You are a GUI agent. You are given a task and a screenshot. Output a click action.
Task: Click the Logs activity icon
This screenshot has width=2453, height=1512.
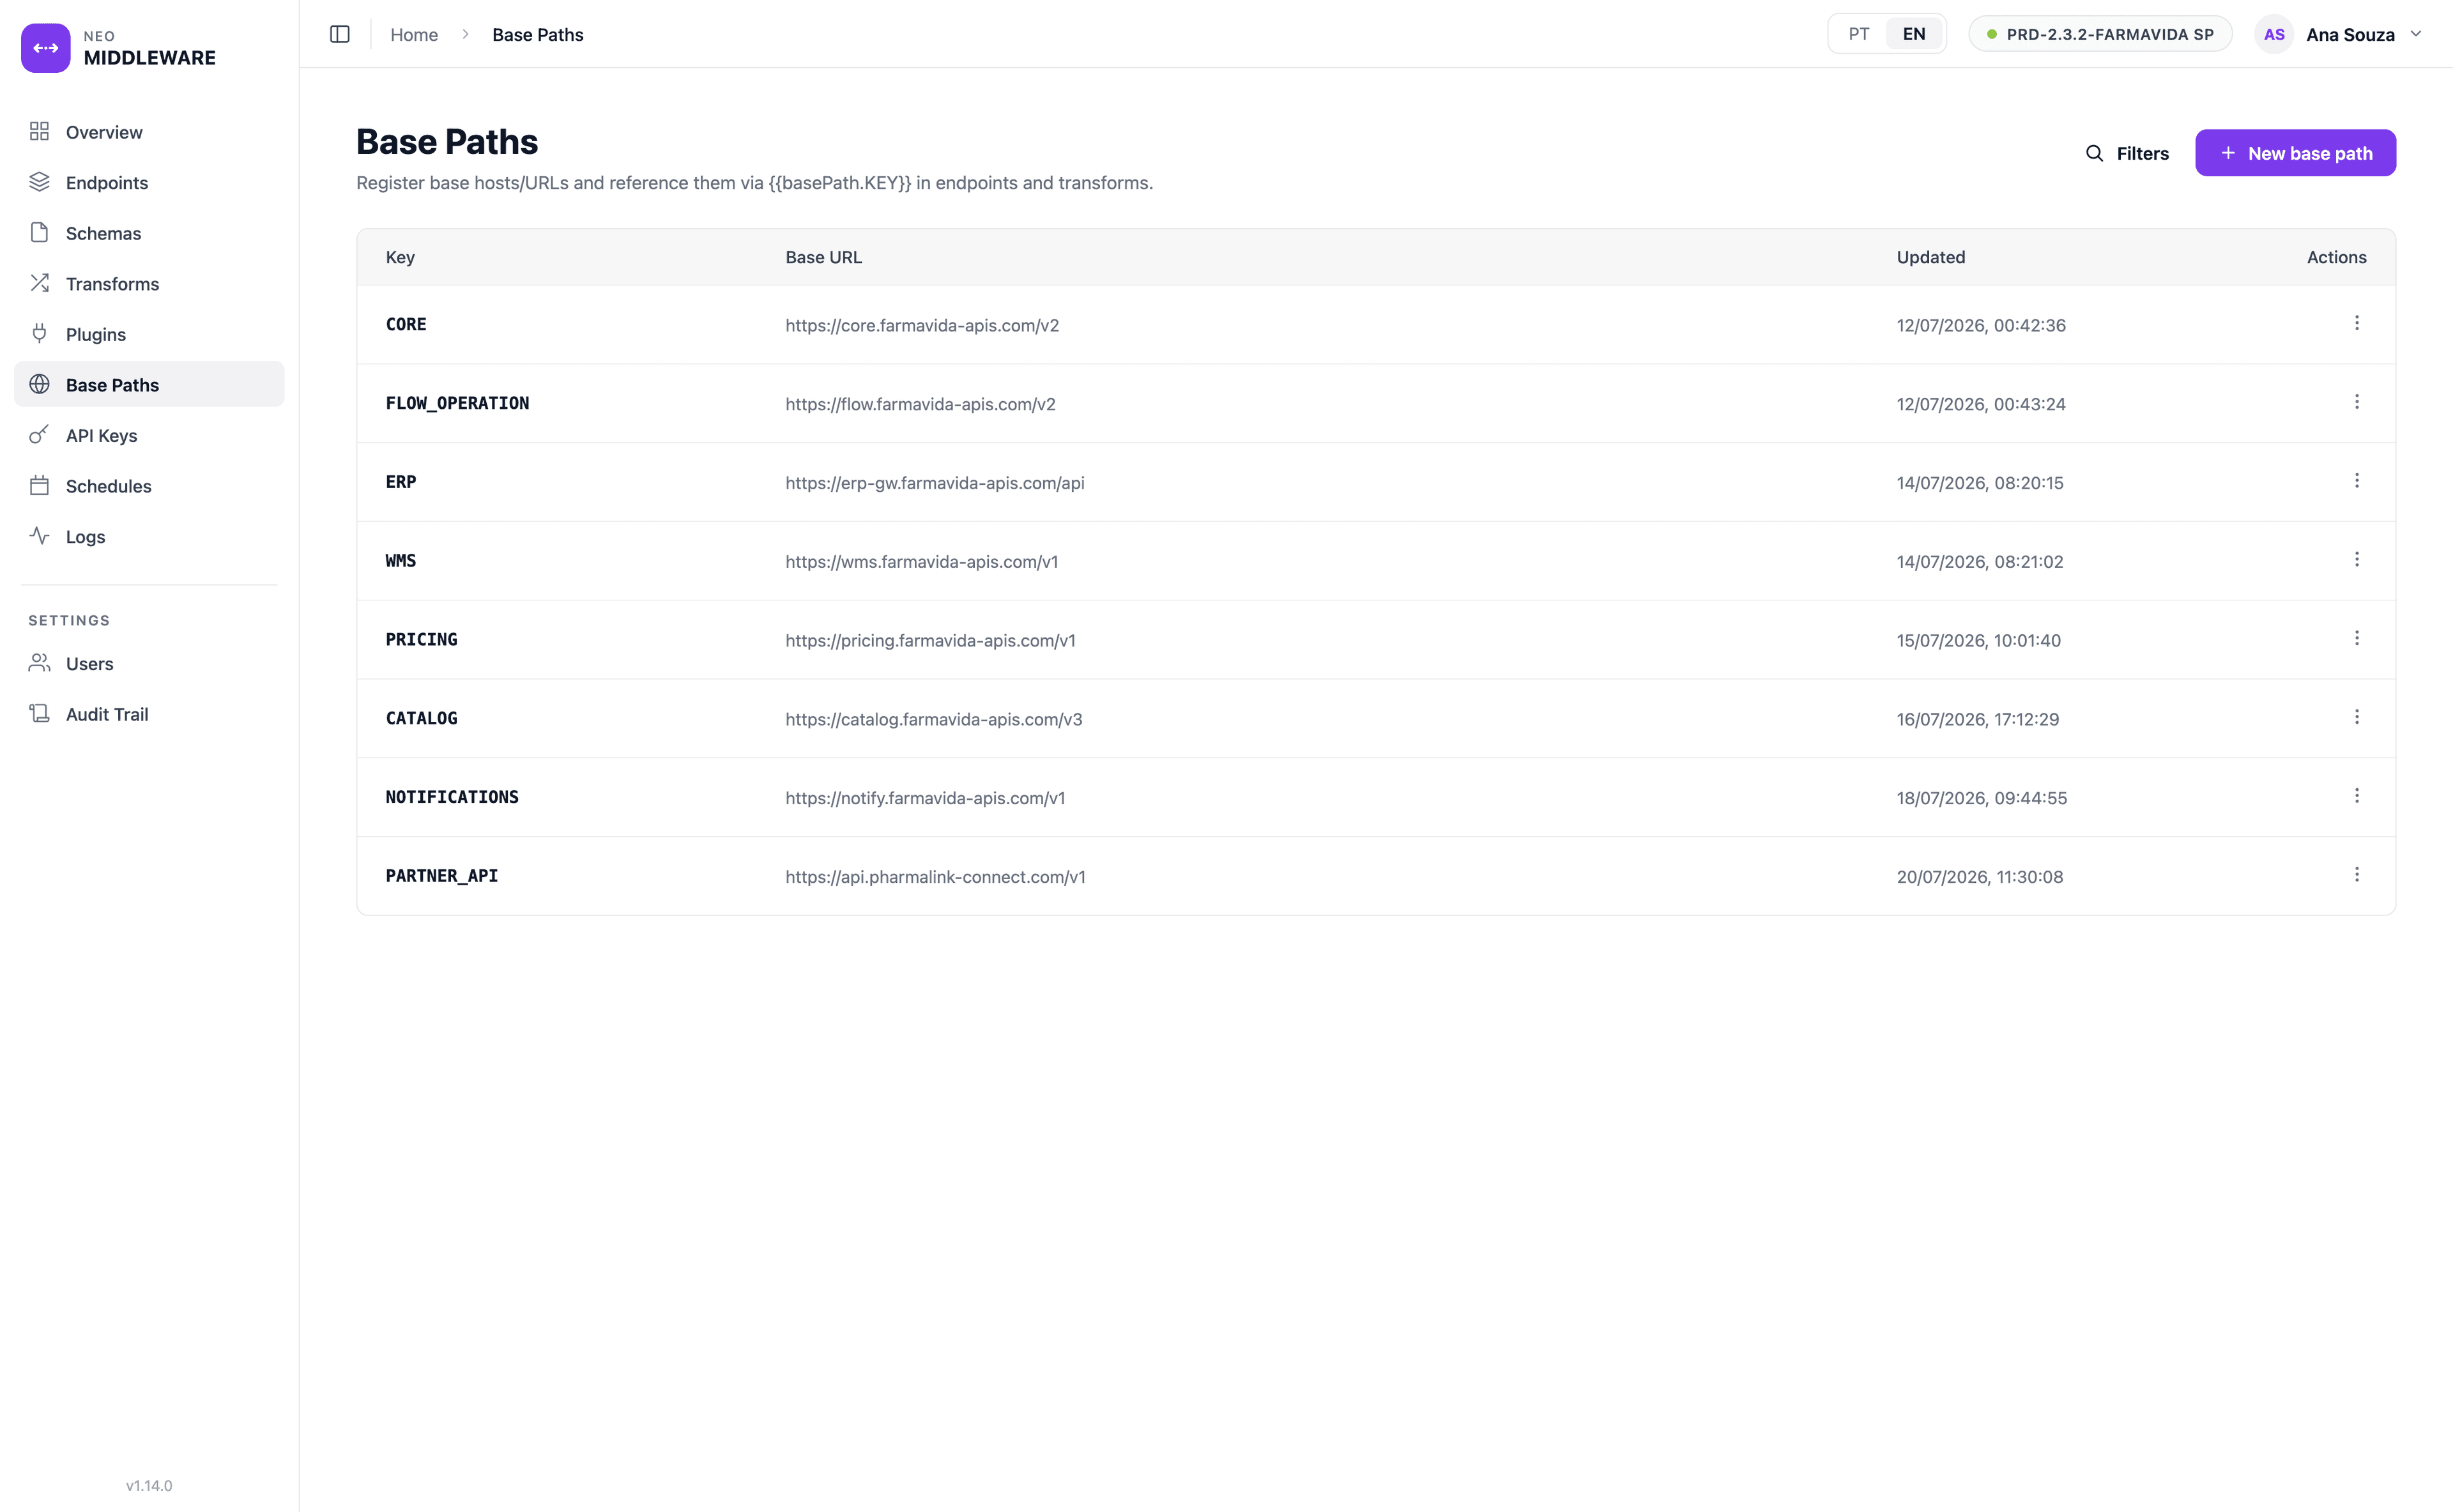[x=39, y=536]
